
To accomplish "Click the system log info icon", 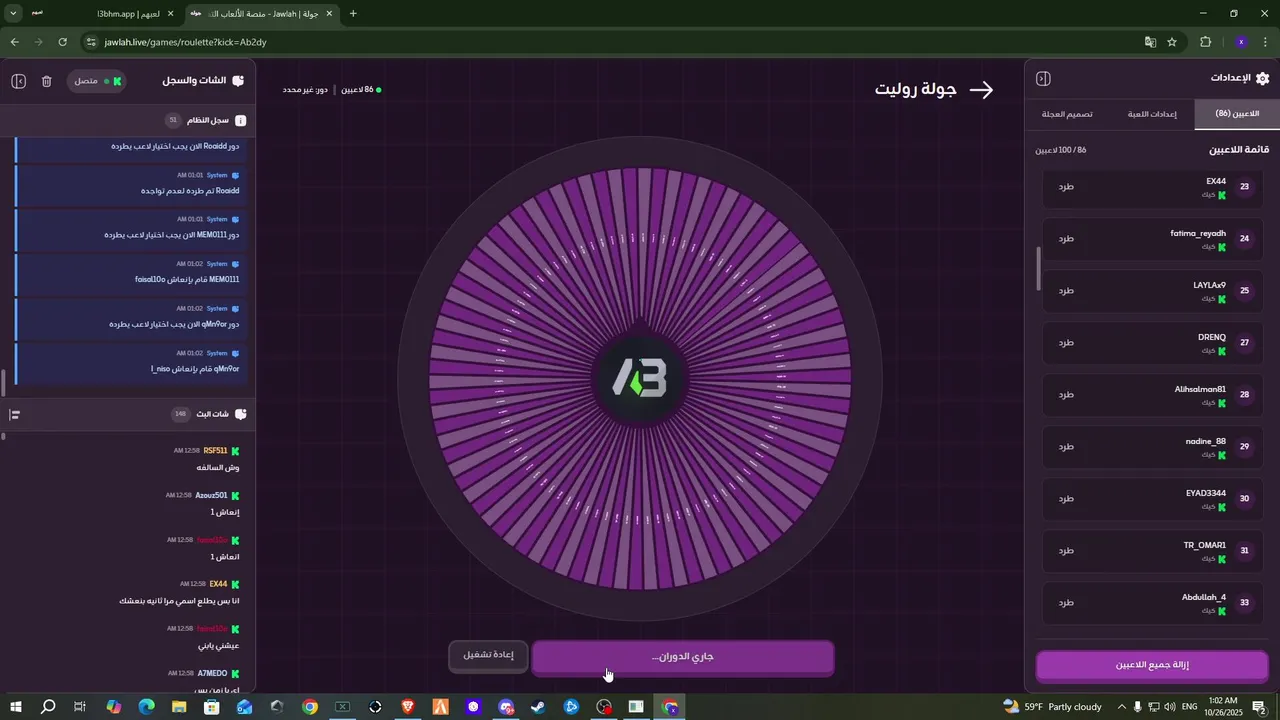I will tap(240, 120).
